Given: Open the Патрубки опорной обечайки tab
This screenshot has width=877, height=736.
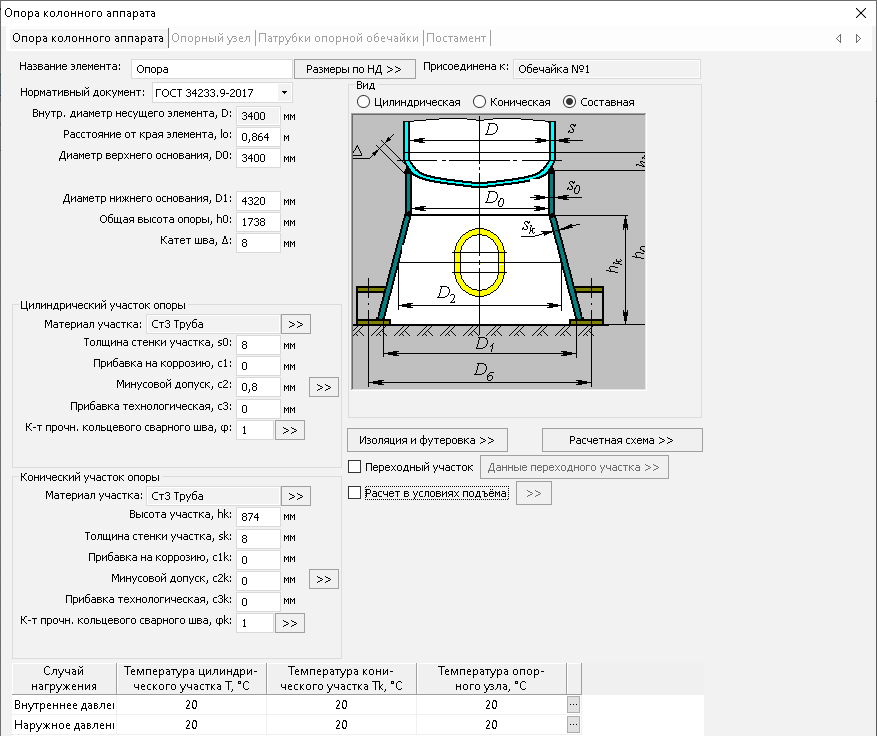Looking at the screenshot, I should pyautogui.click(x=338, y=38).
